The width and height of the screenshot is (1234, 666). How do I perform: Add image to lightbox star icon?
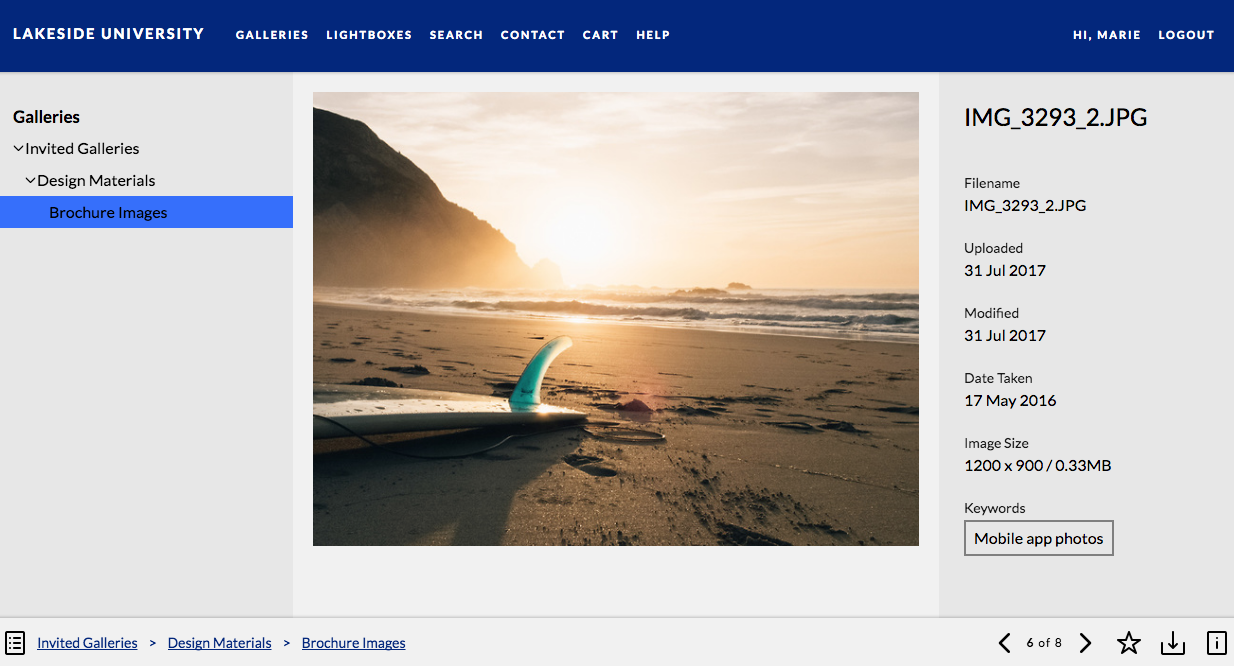coord(1129,643)
